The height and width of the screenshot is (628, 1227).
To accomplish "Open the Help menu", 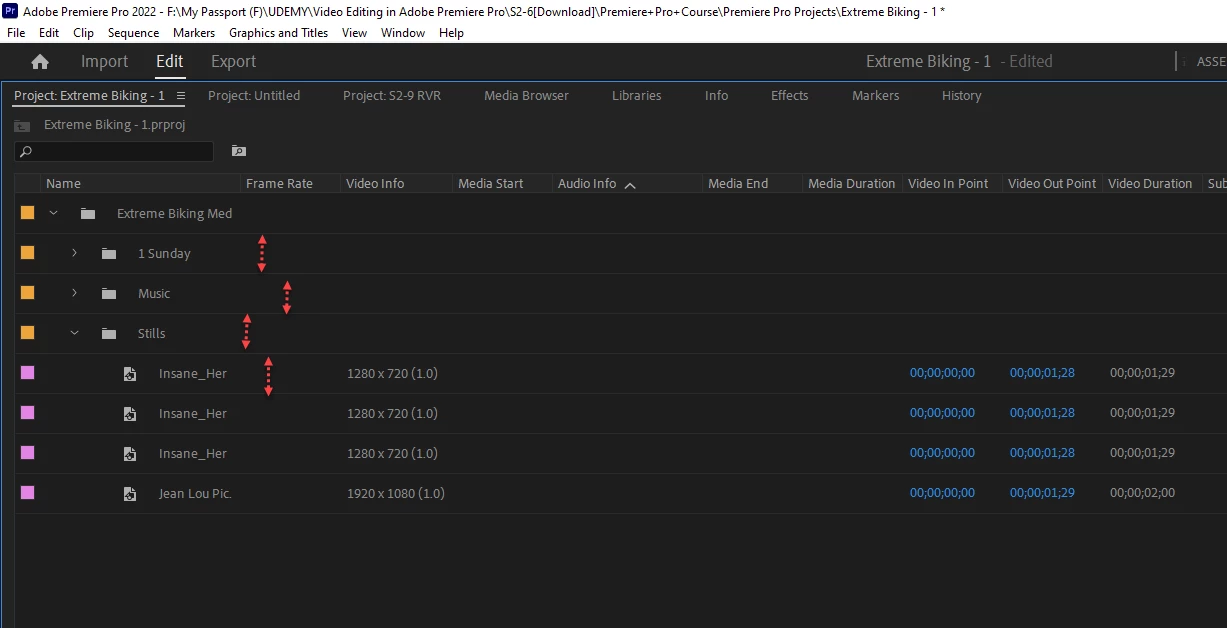I will pyautogui.click(x=452, y=33).
